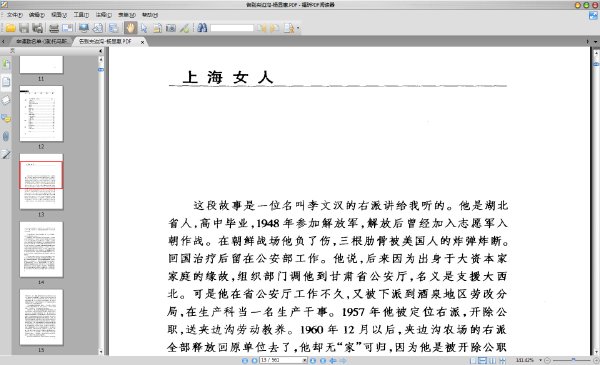Switch to the first document tab
This screenshot has height=365, width=600.
pyautogui.click(x=40, y=41)
